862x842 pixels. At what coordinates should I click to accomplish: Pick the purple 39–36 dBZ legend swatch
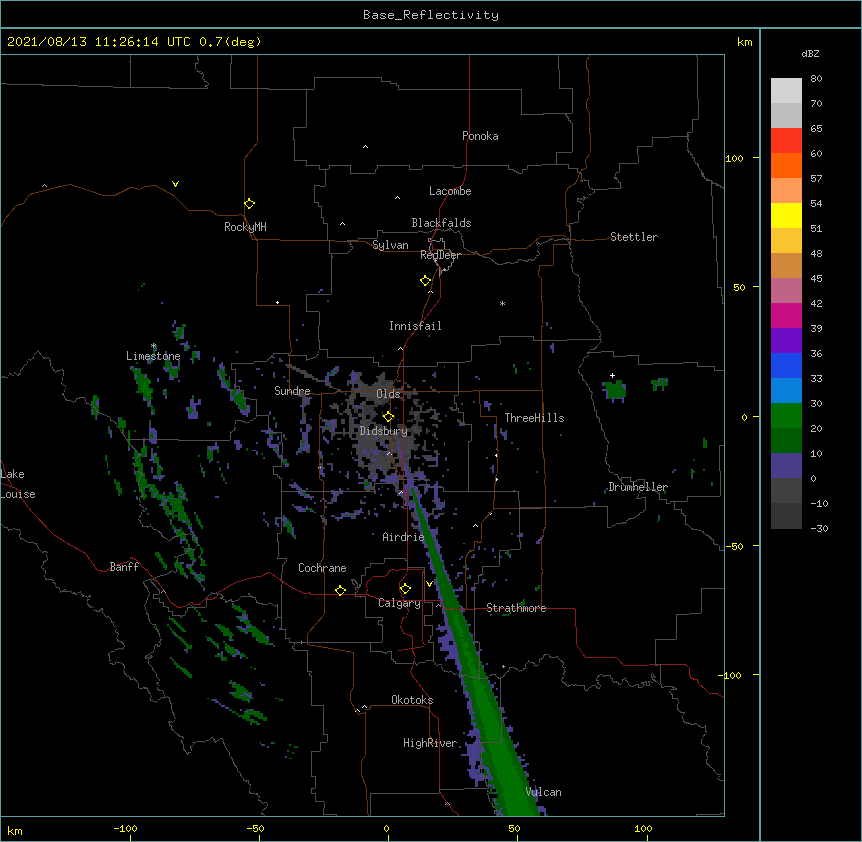click(786, 340)
